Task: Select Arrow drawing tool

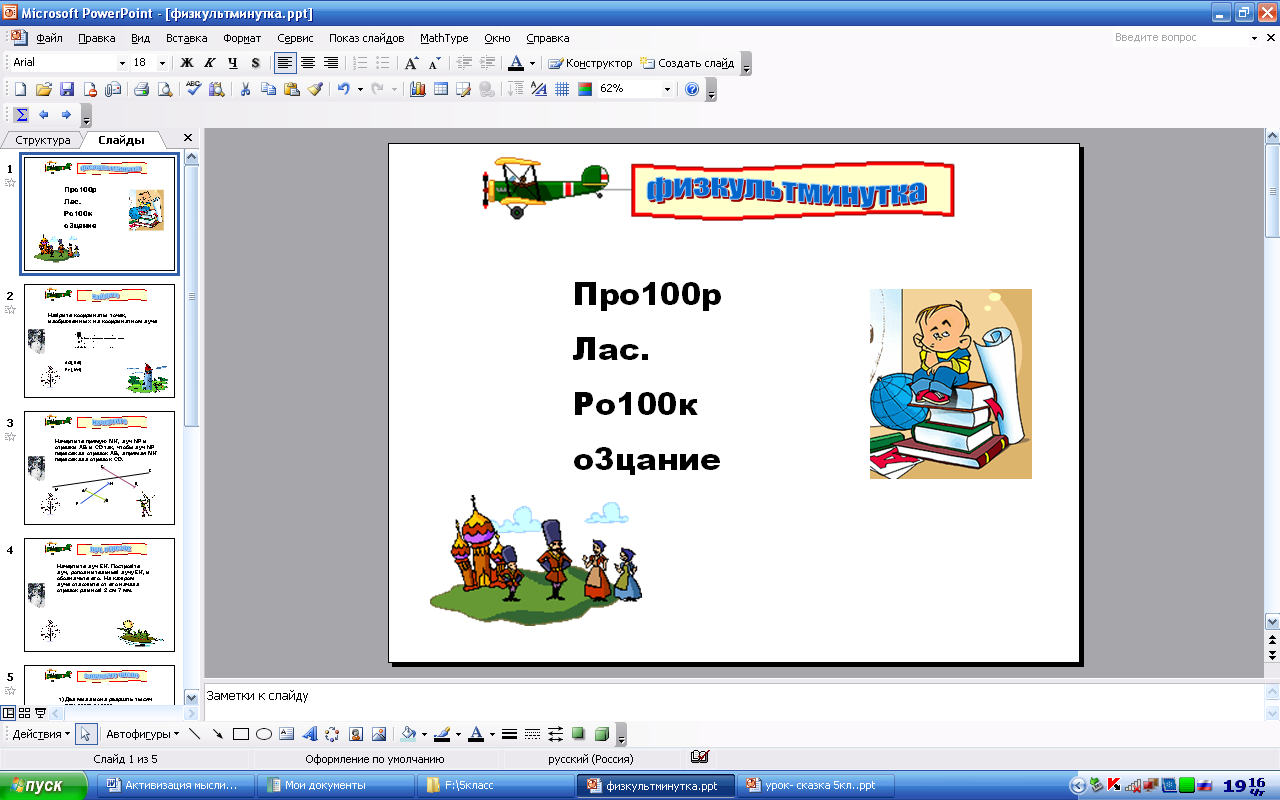Action: point(217,734)
